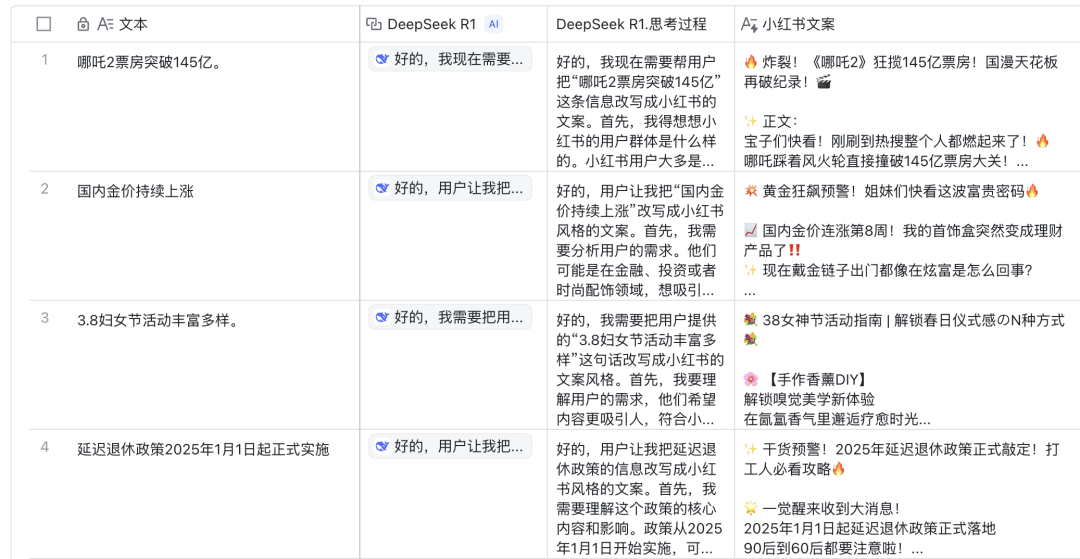Select 小红书文案 cell starting 炸裂！《哪吒2》
This screenshot has width=1080, height=559.
coord(906,107)
